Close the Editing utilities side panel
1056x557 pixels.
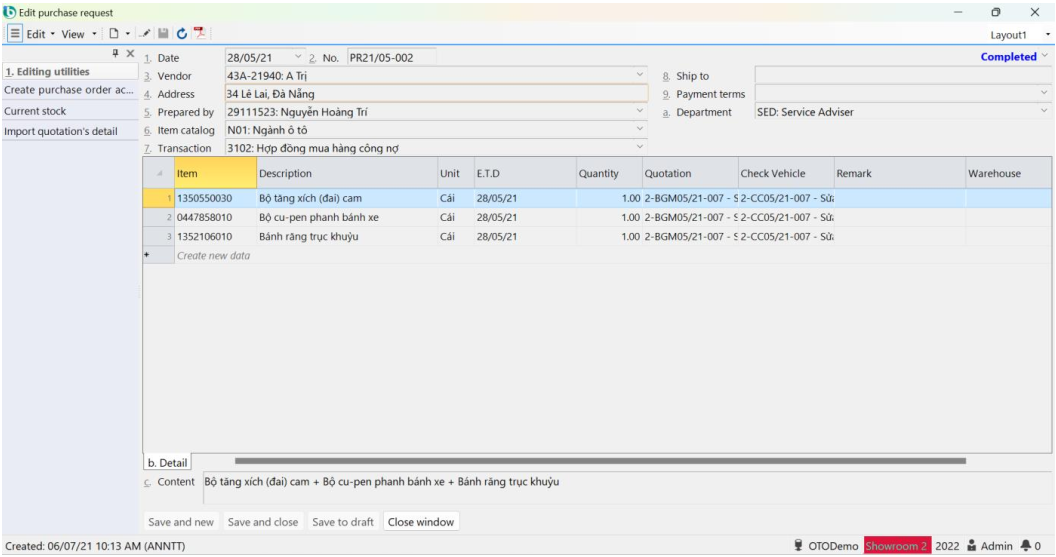[x=130, y=53]
